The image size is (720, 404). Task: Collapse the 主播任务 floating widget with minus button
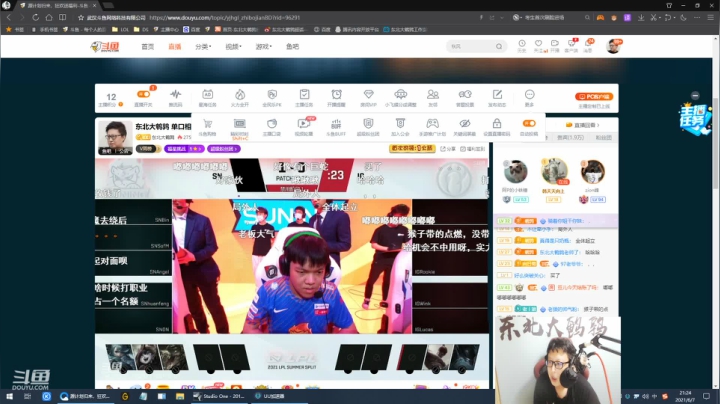tap(695, 95)
